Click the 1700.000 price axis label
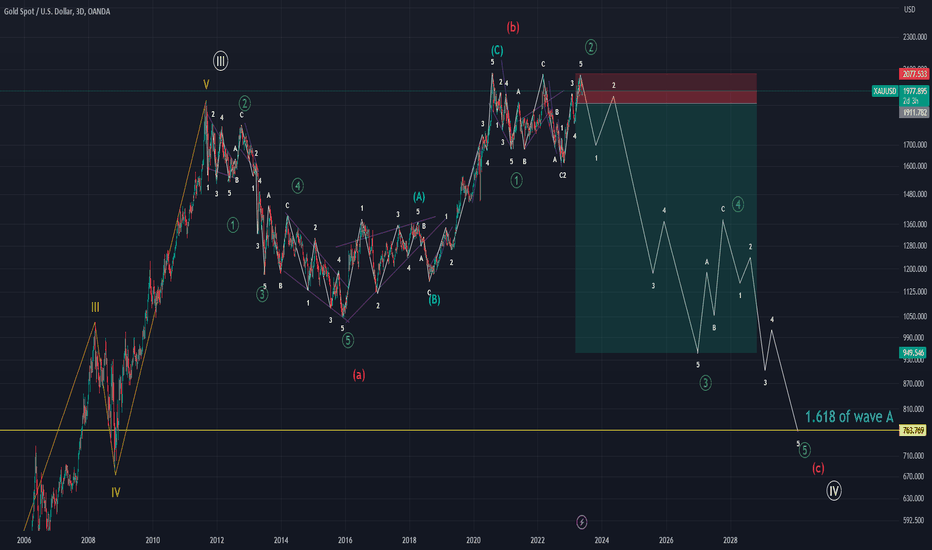 (x=914, y=144)
